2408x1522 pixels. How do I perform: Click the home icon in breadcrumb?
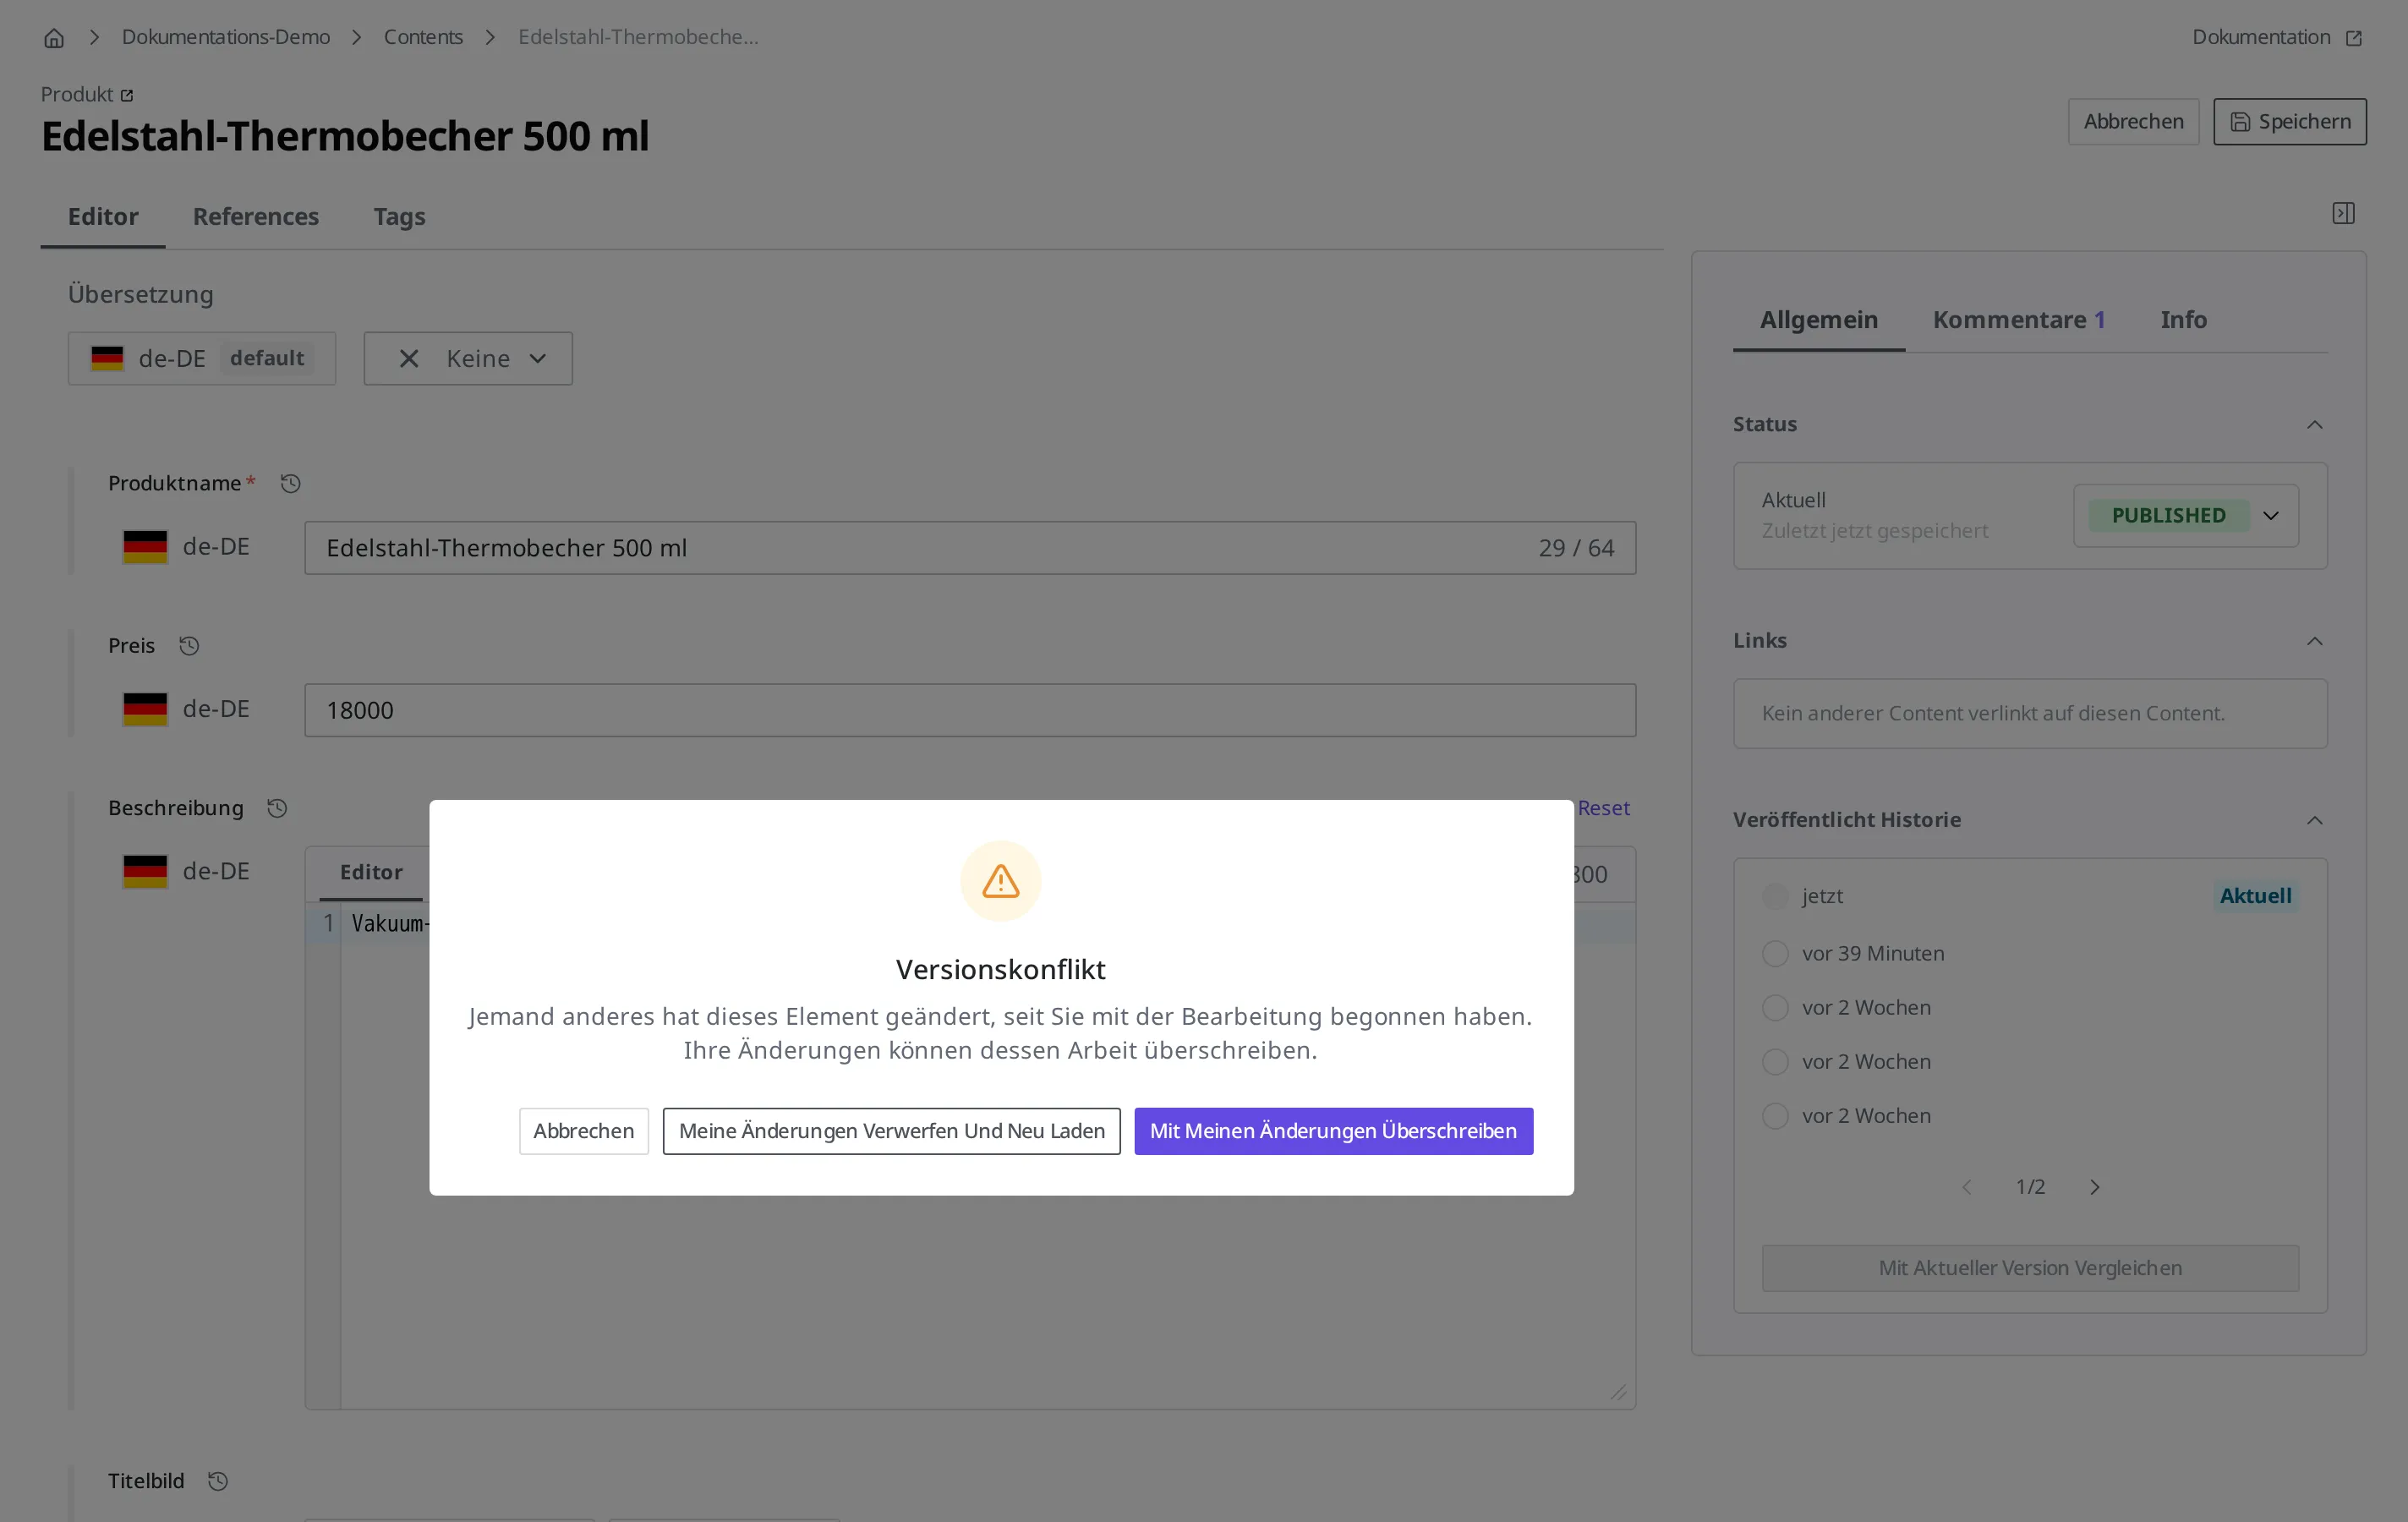point(54,38)
